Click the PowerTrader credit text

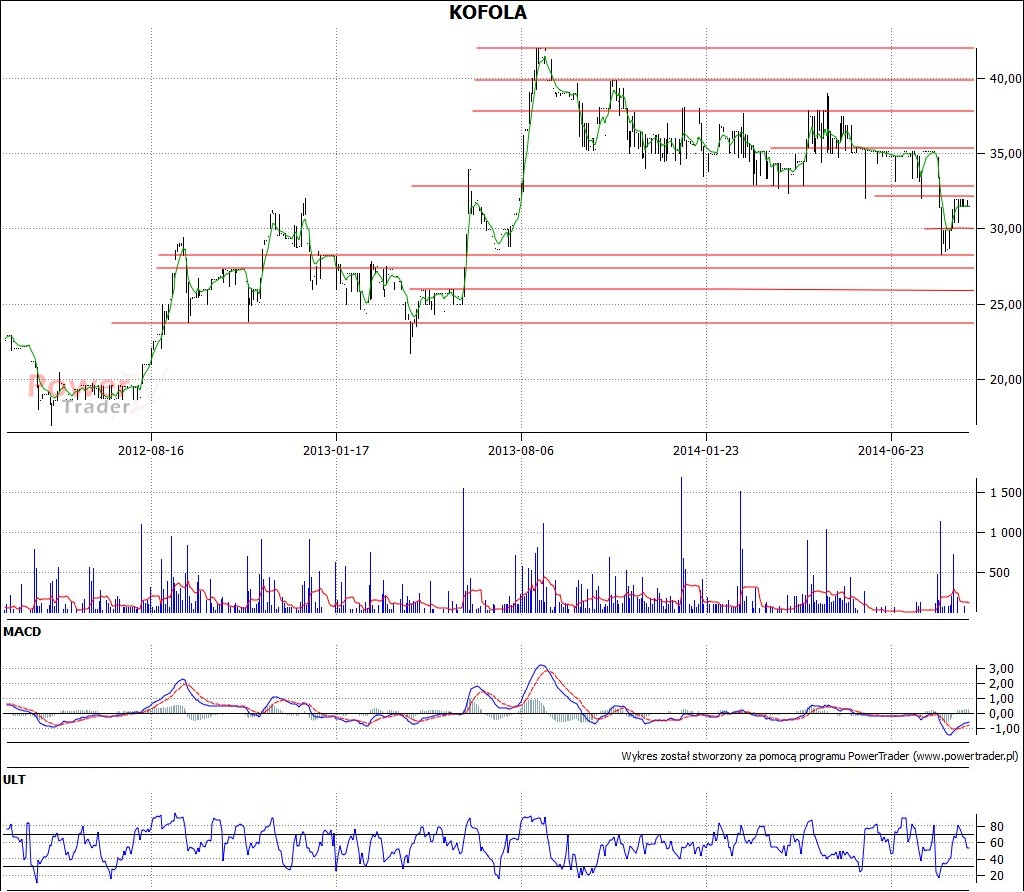[820, 756]
